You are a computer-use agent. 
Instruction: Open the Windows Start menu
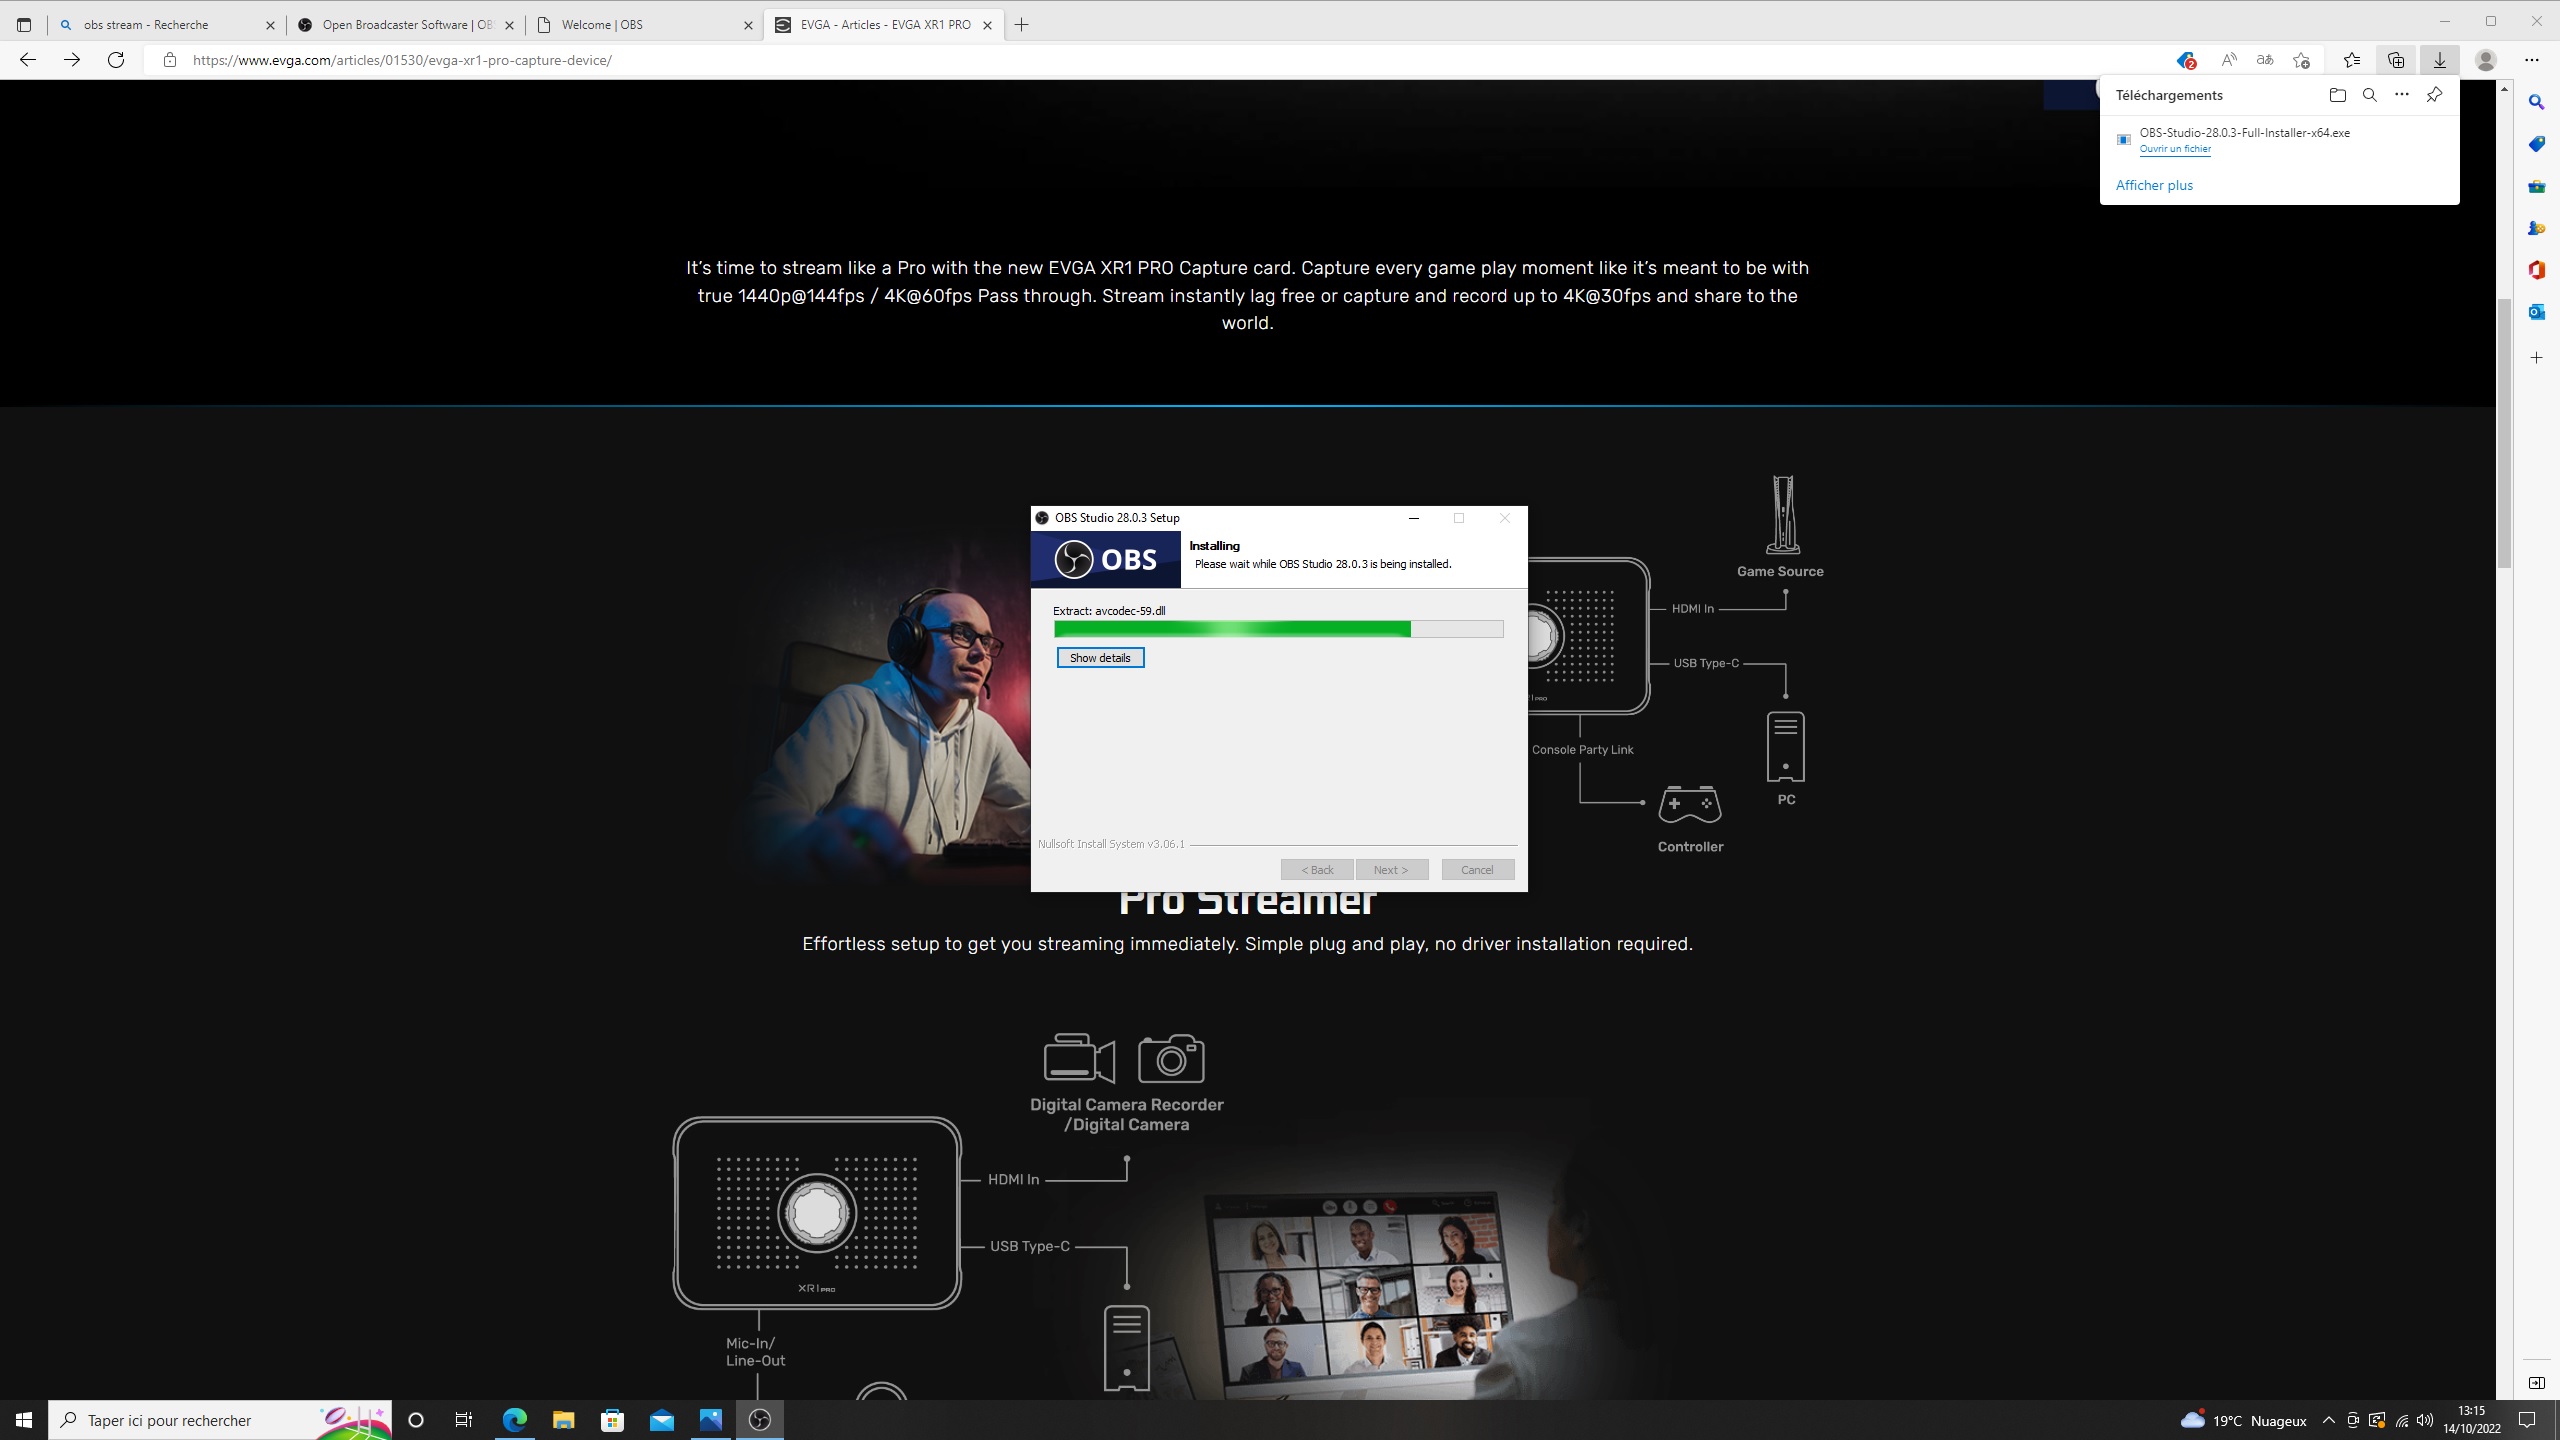(x=24, y=1420)
